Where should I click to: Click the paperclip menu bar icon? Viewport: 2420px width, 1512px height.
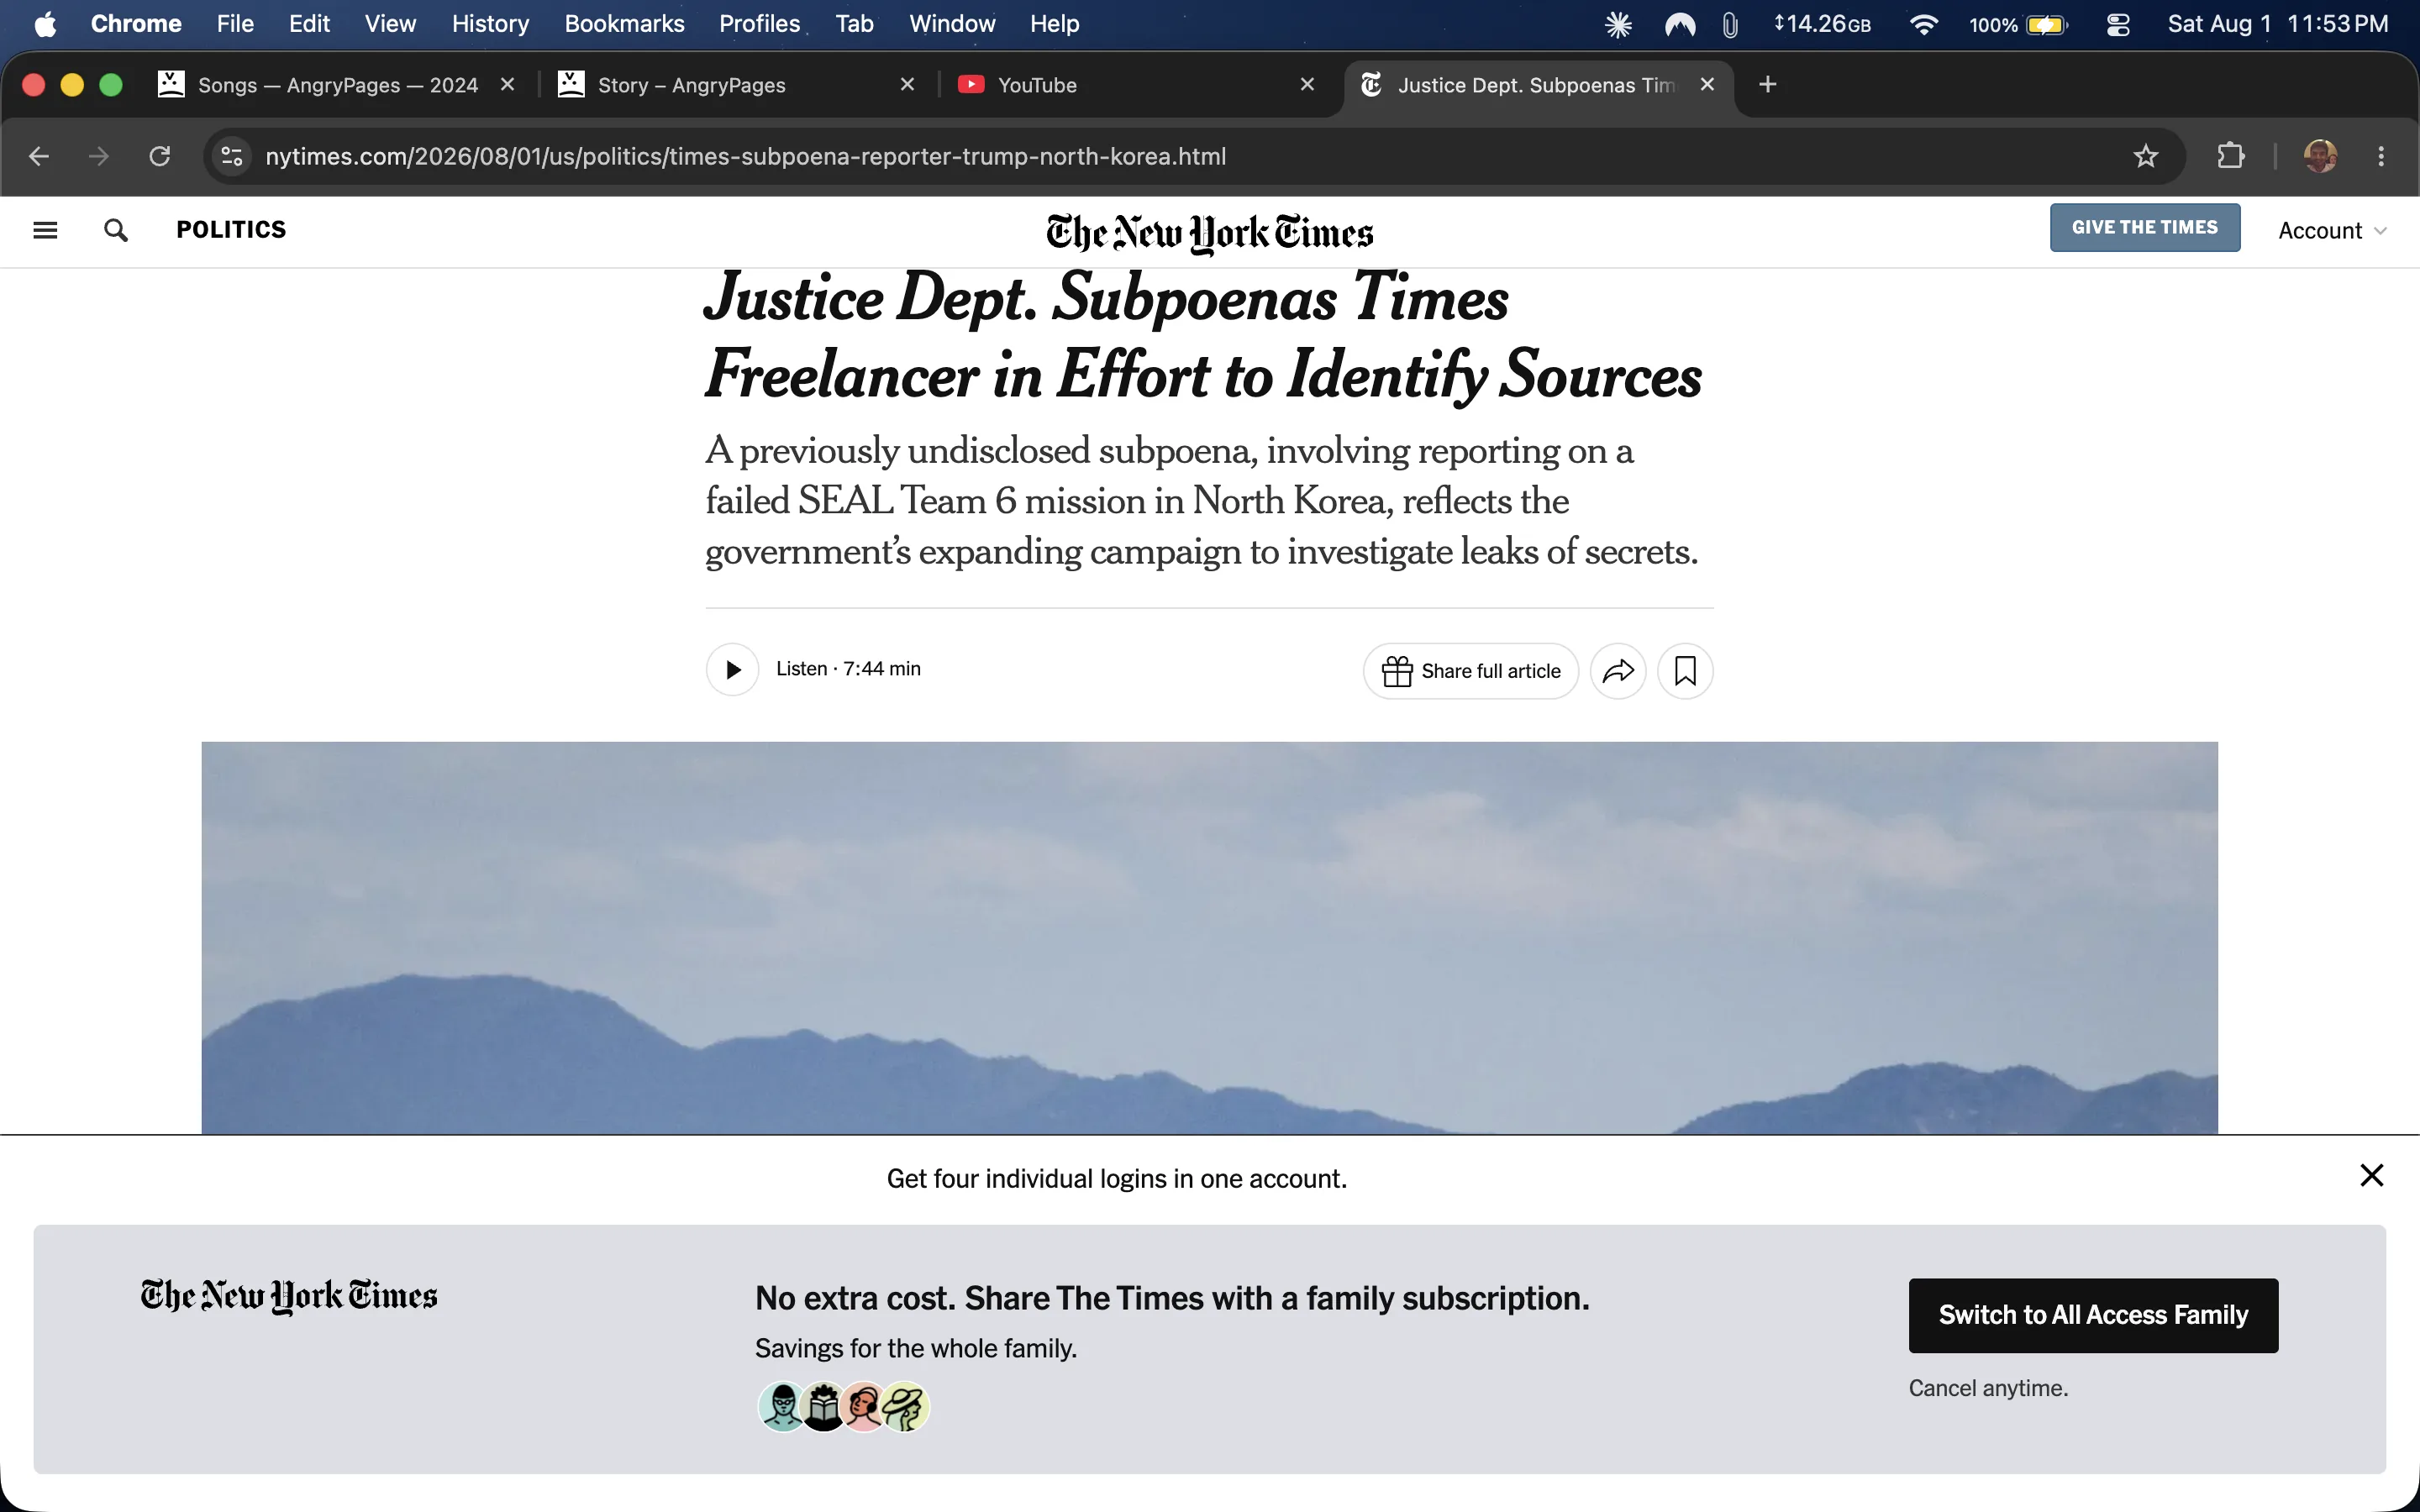1730,25
